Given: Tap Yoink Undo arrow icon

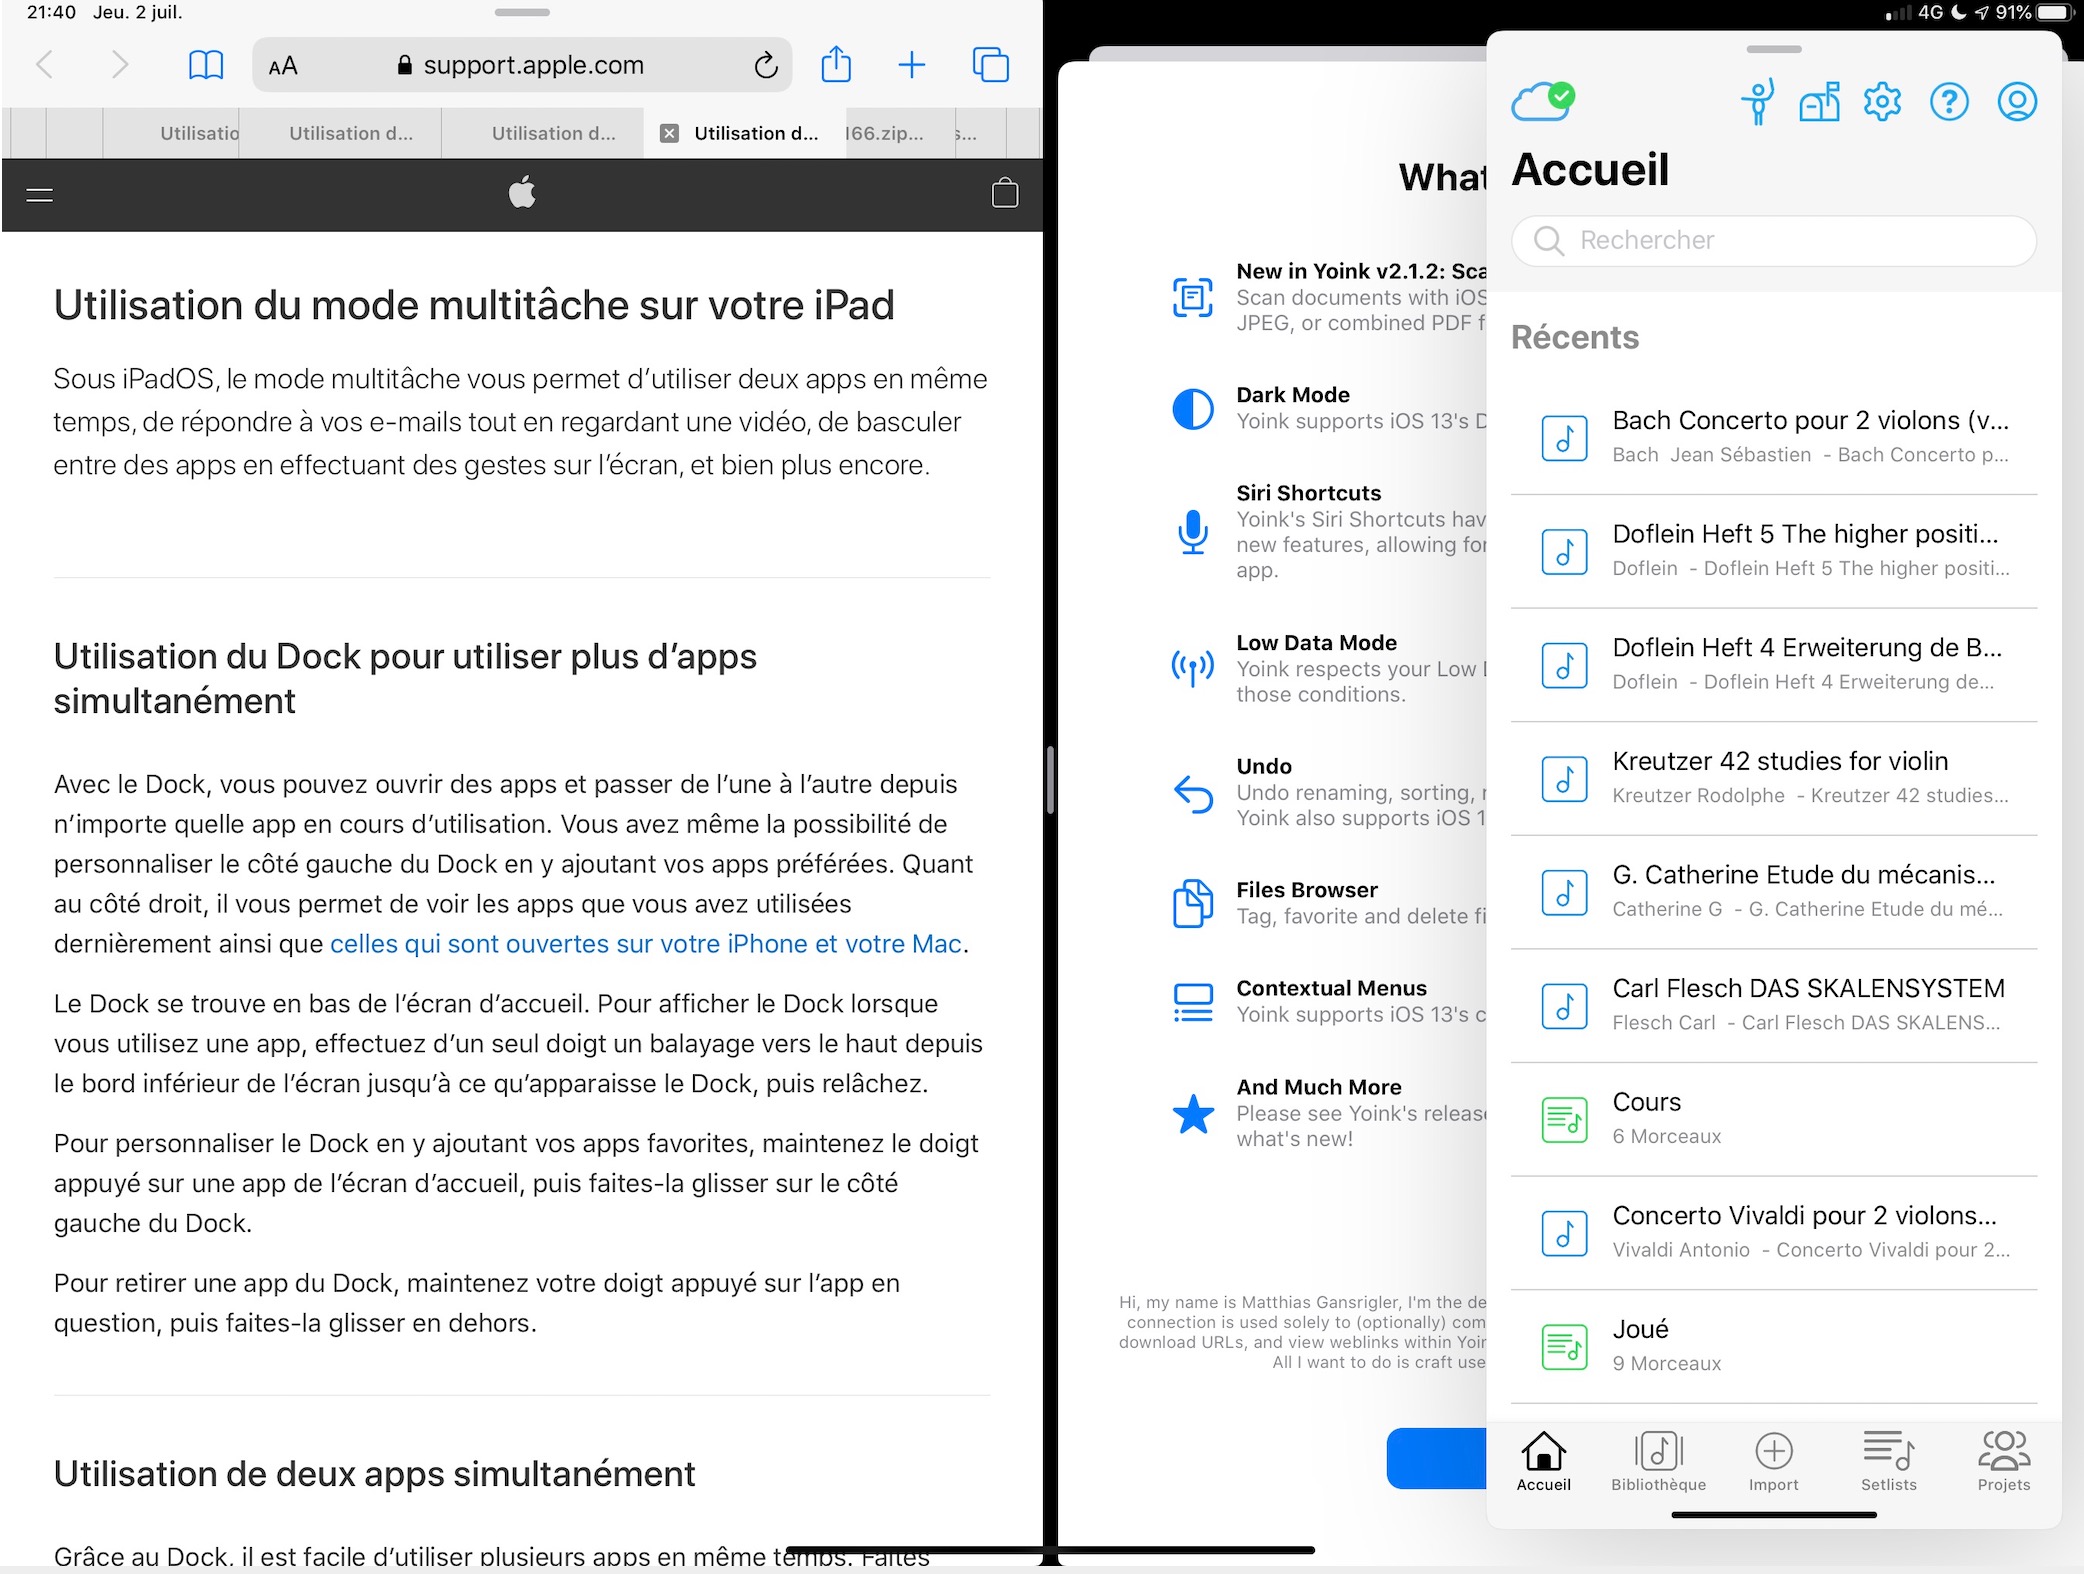Looking at the screenshot, I should click(x=1192, y=794).
